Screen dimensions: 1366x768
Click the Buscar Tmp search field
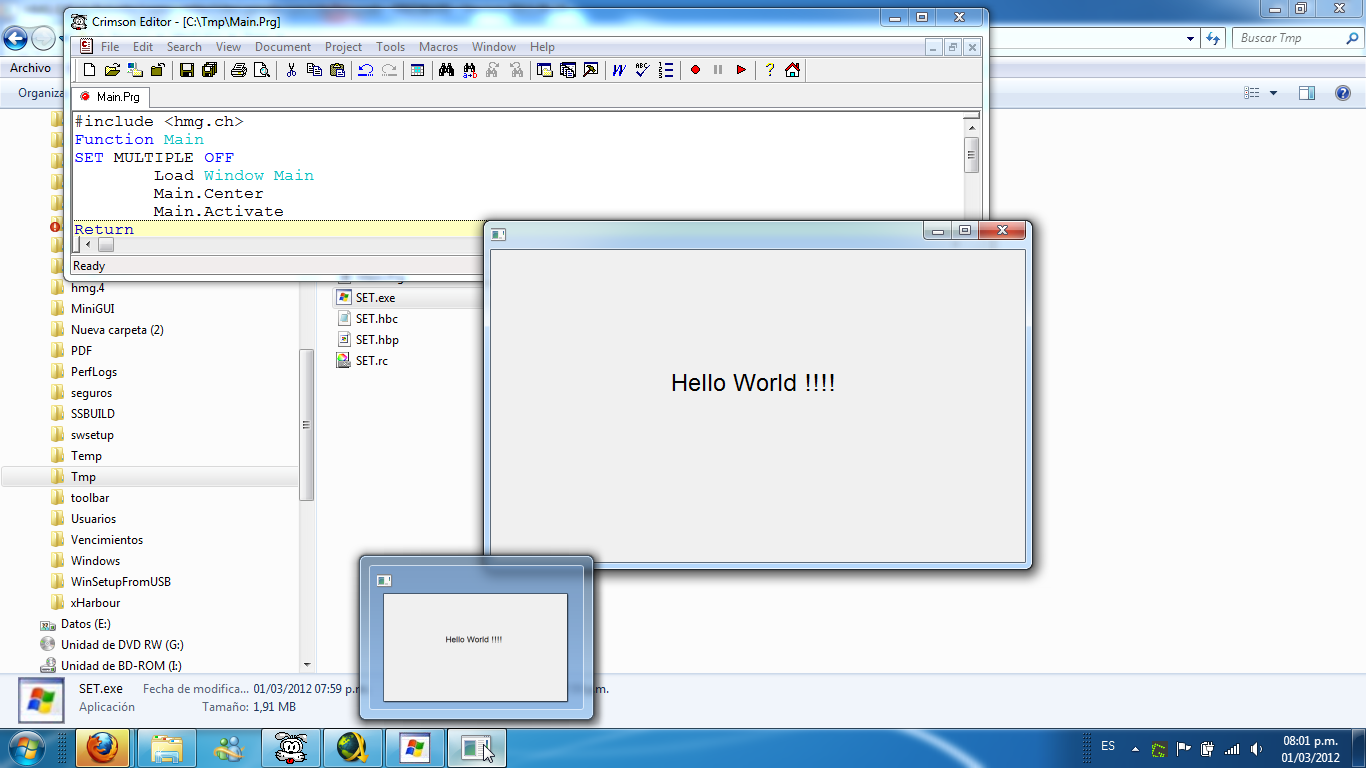[1296, 38]
